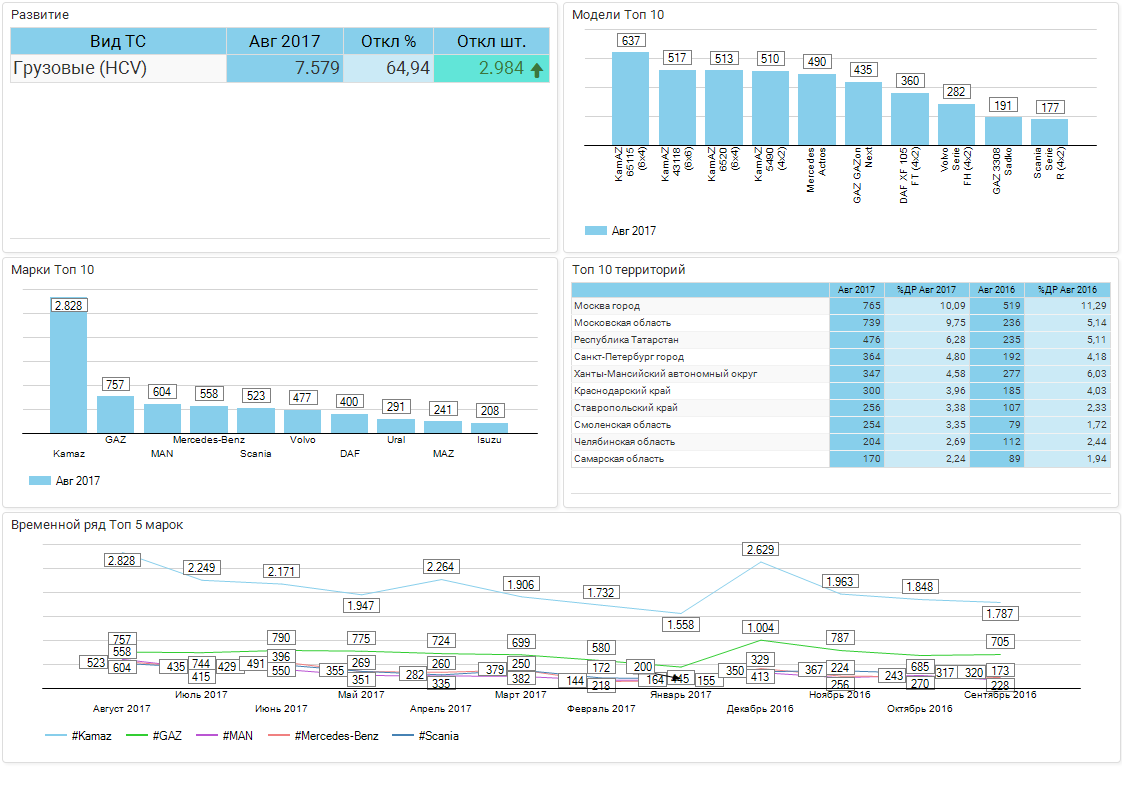Toggle the #Scania legend series
Image resolution: width=1122 pixels, height=793 pixels.
pos(426,736)
